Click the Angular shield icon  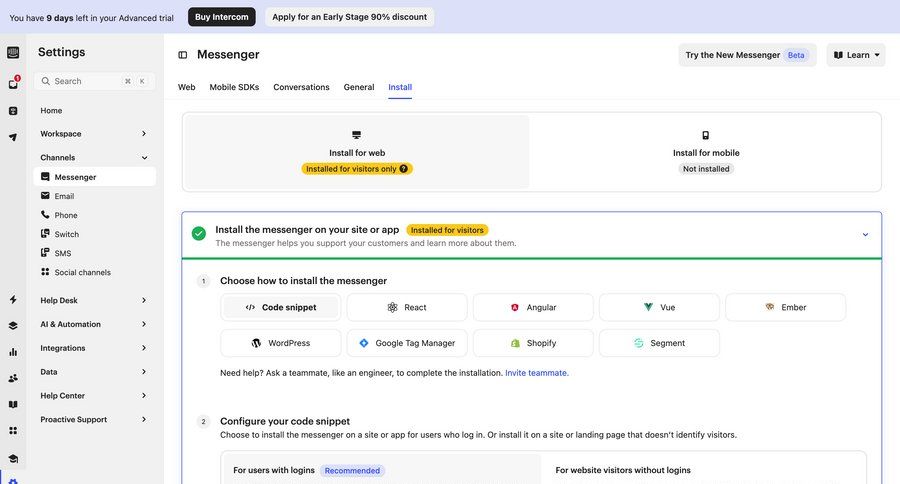pyautogui.click(x=514, y=307)
